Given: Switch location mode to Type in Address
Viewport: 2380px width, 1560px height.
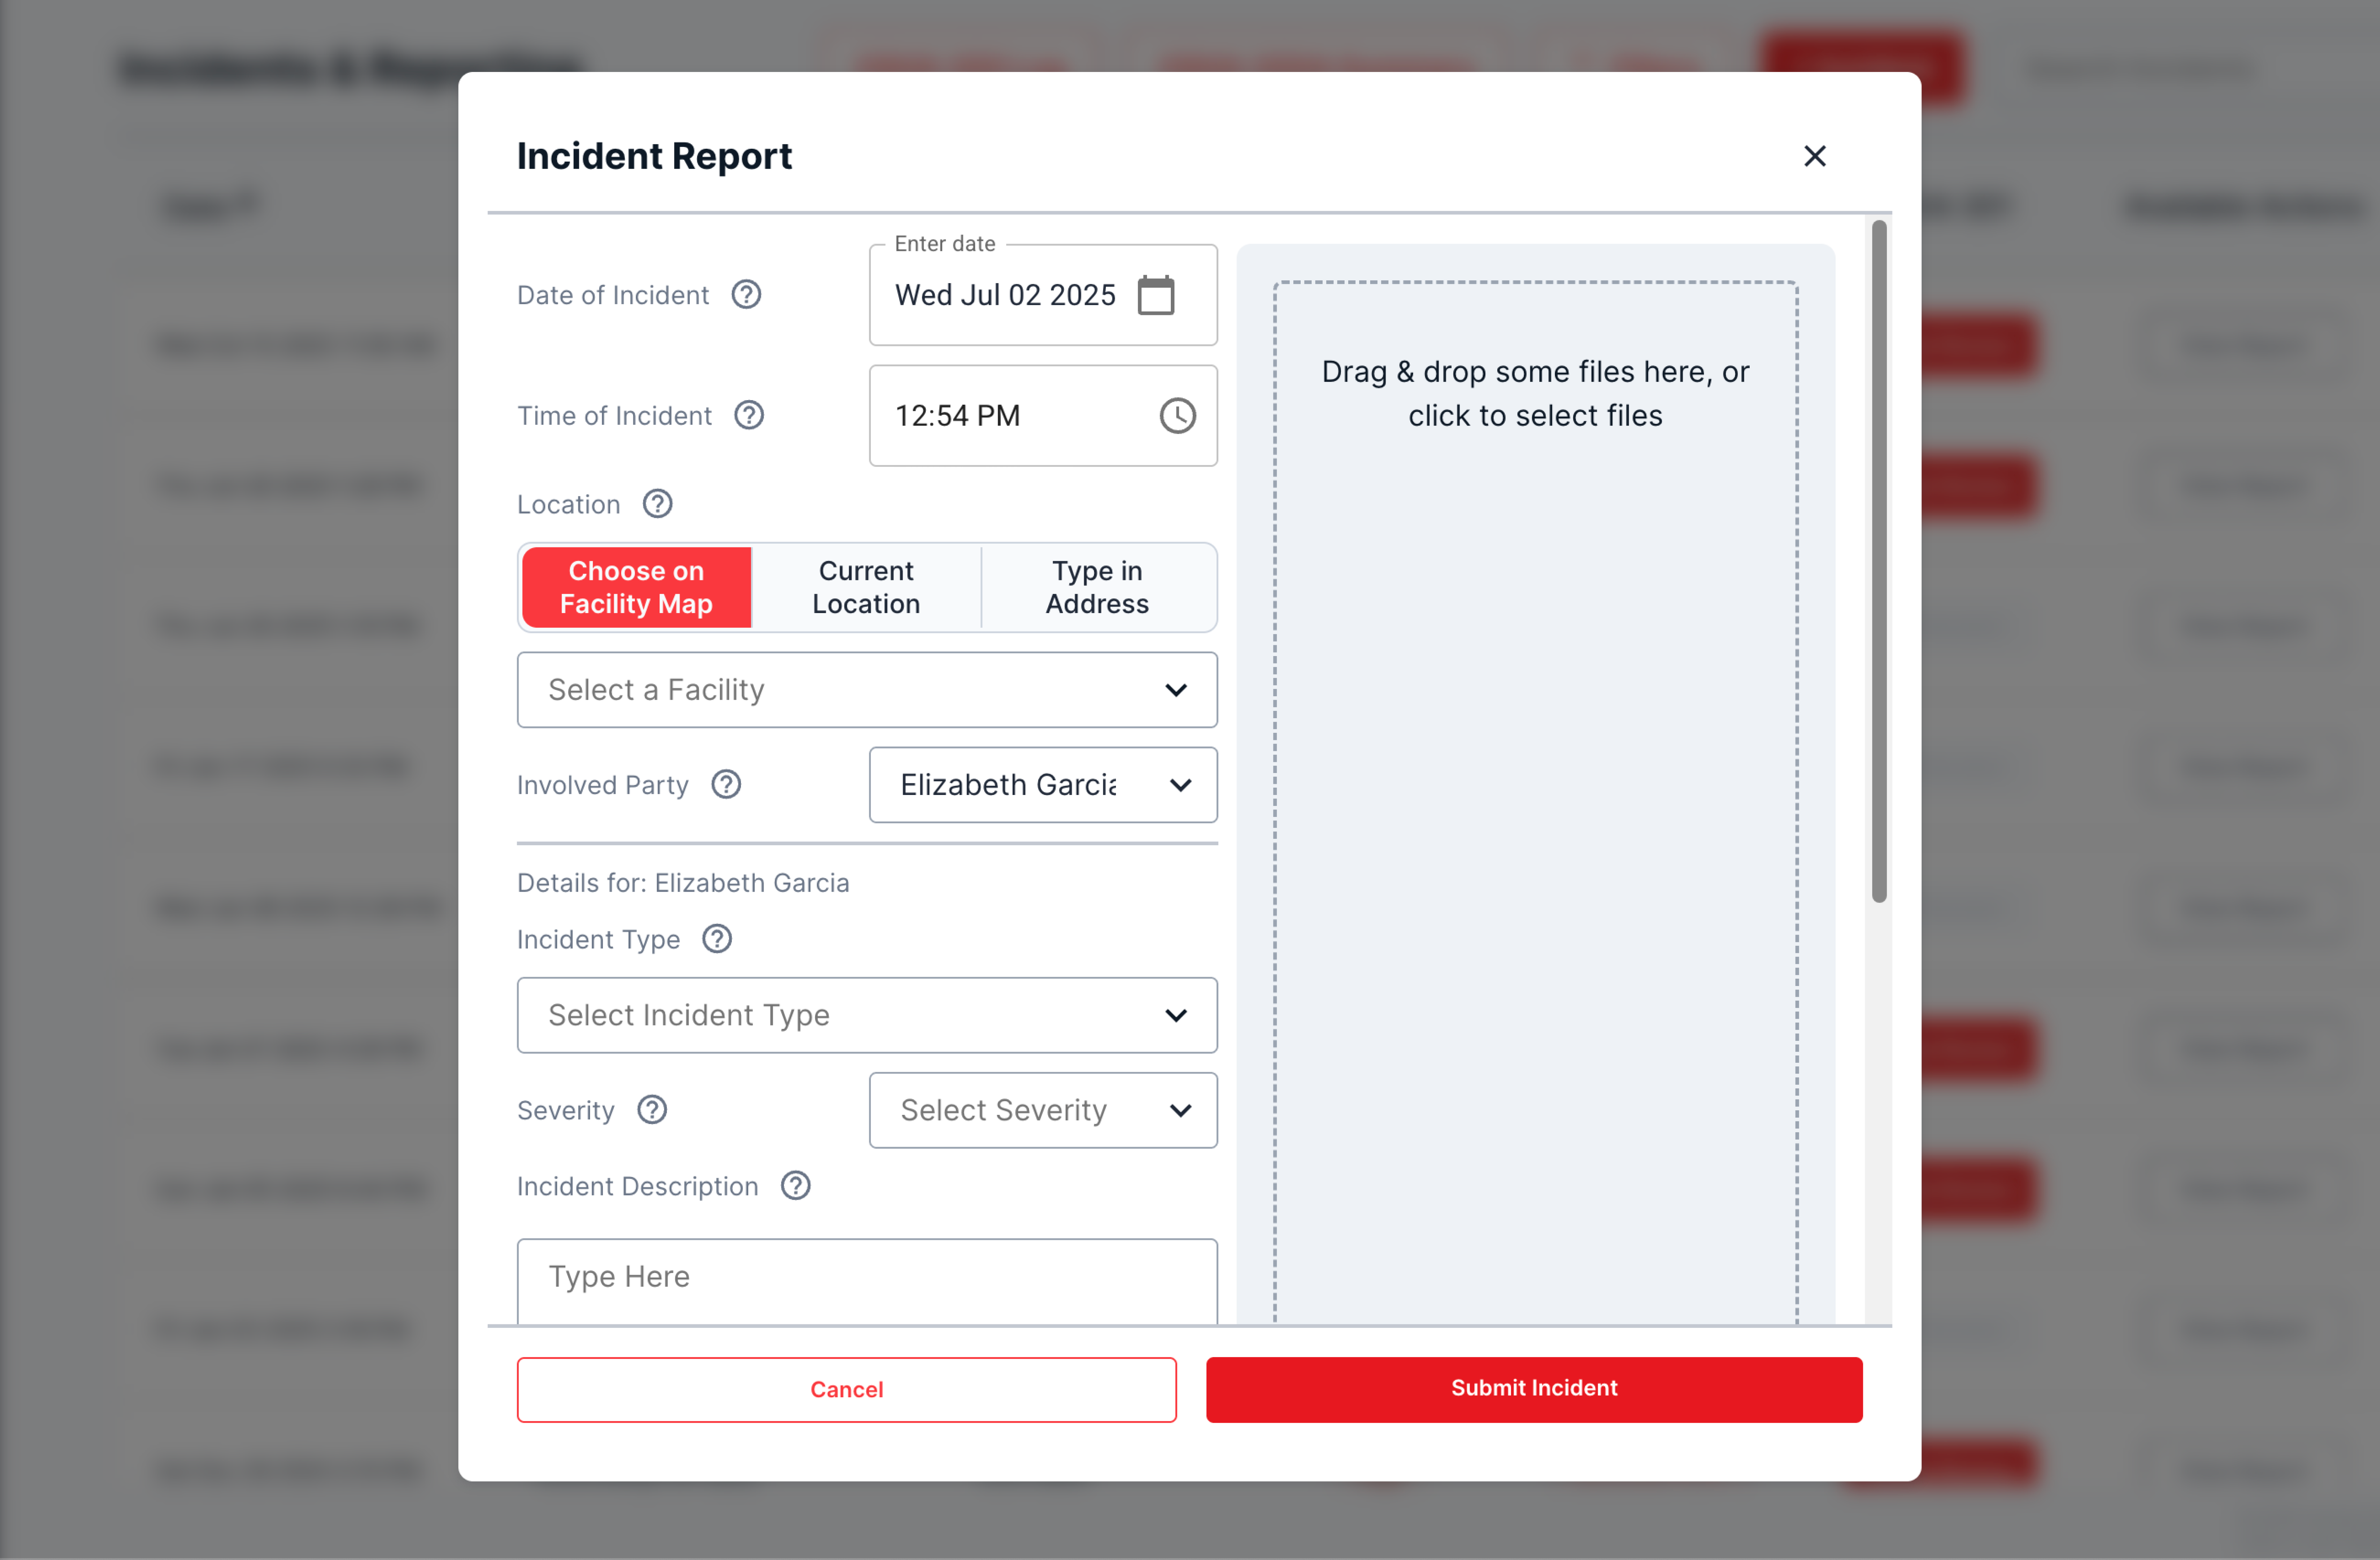Looking at the screenshot, I should [1097, 587].
